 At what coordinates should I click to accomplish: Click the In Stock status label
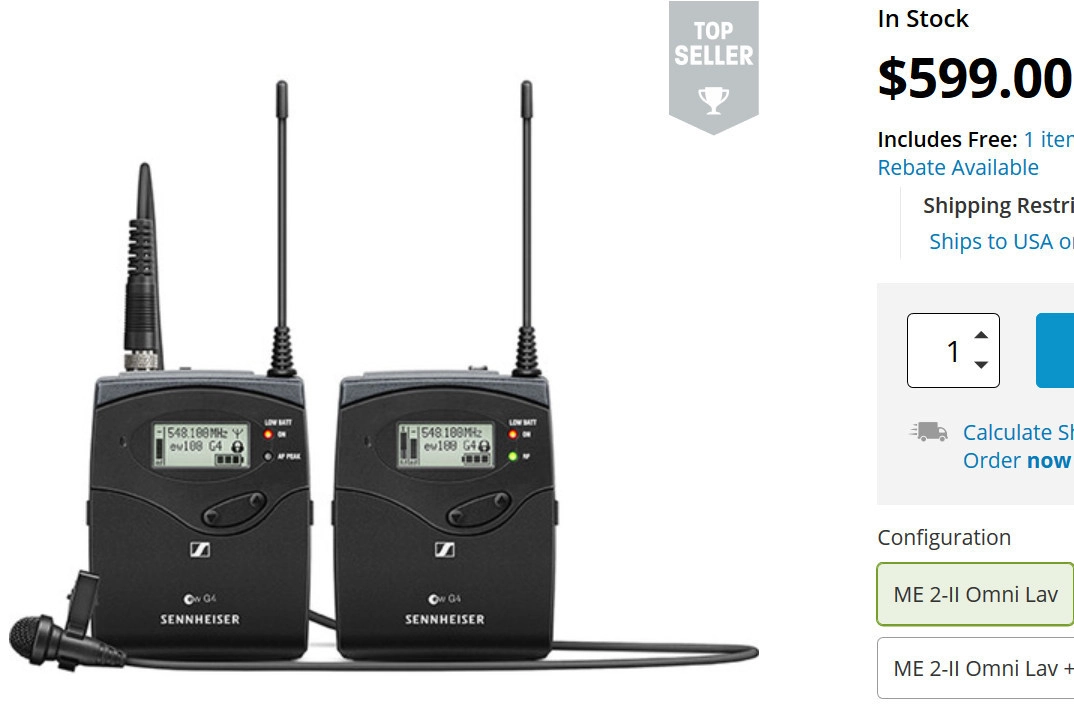(923, 18)
